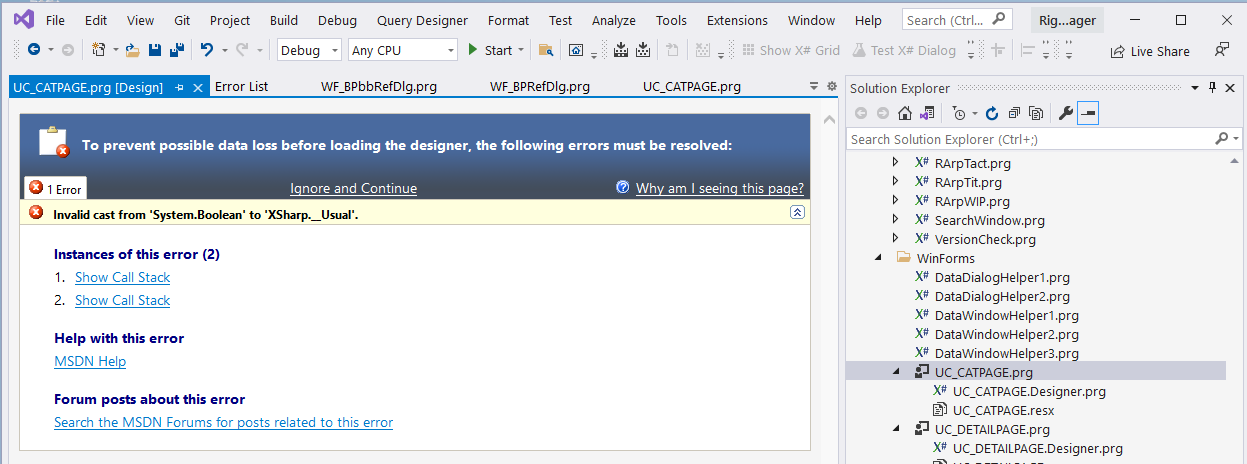Click the Undo arrow icon
Viewport: 1247px width, 464px height.
pos(206,50)
